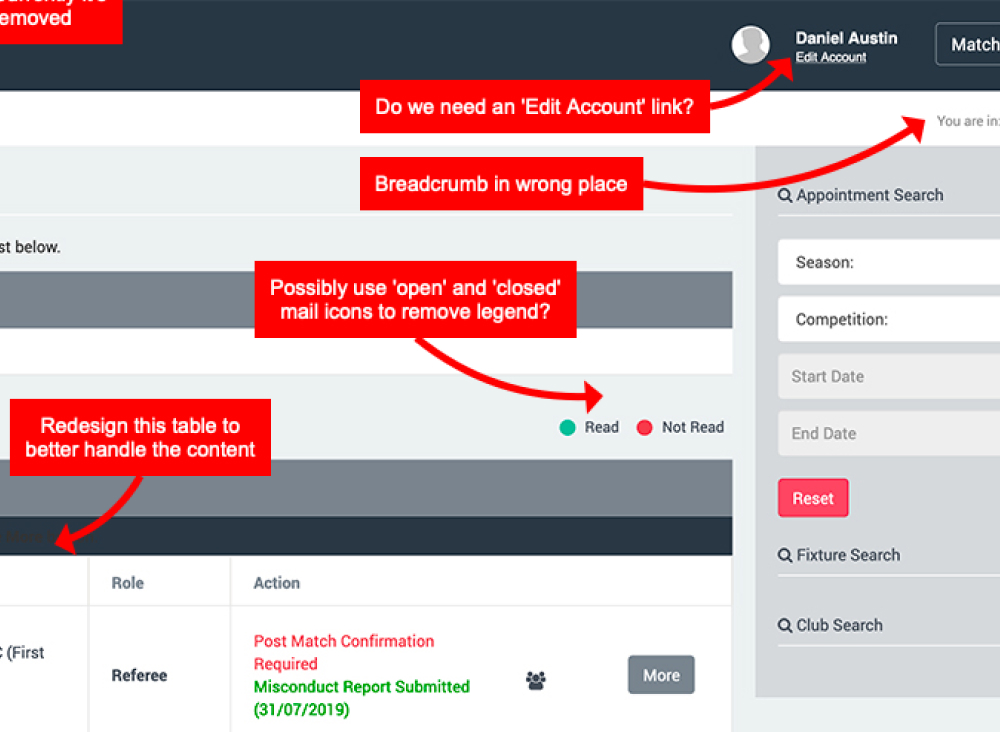Click the End Date input field
This screenshot has height=732, width=1000.
tap(890, 434)
